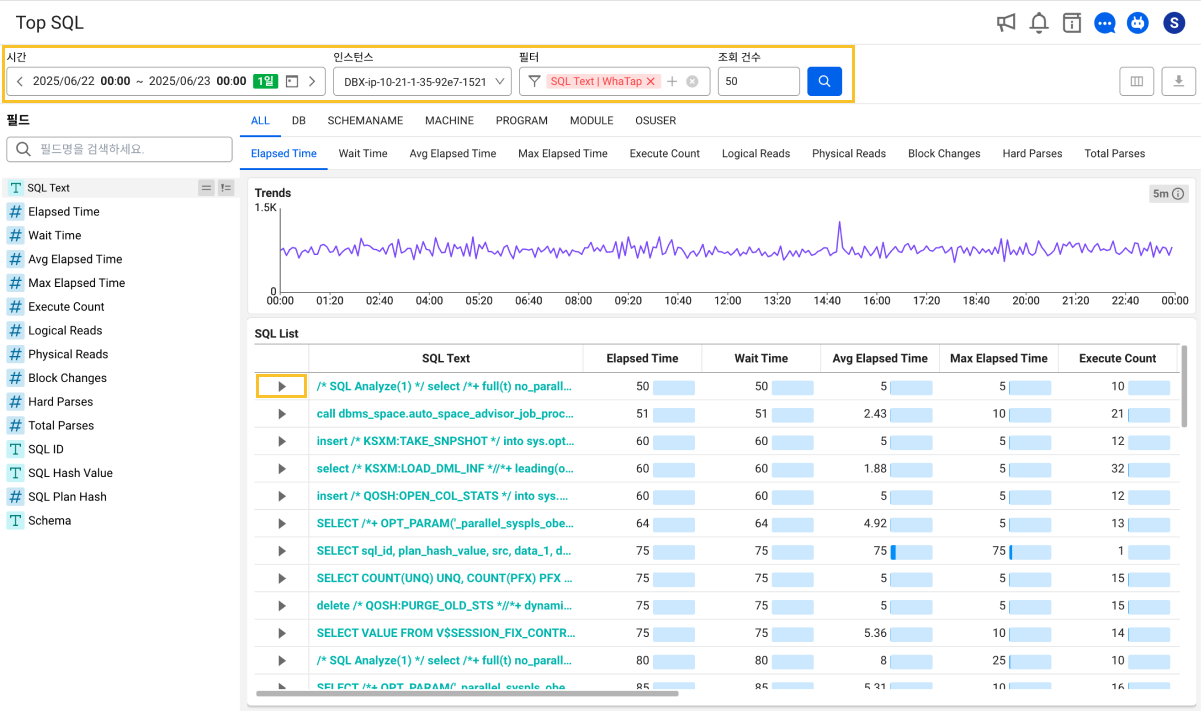Switch to the MACHINE tab

tap(449, 120)
